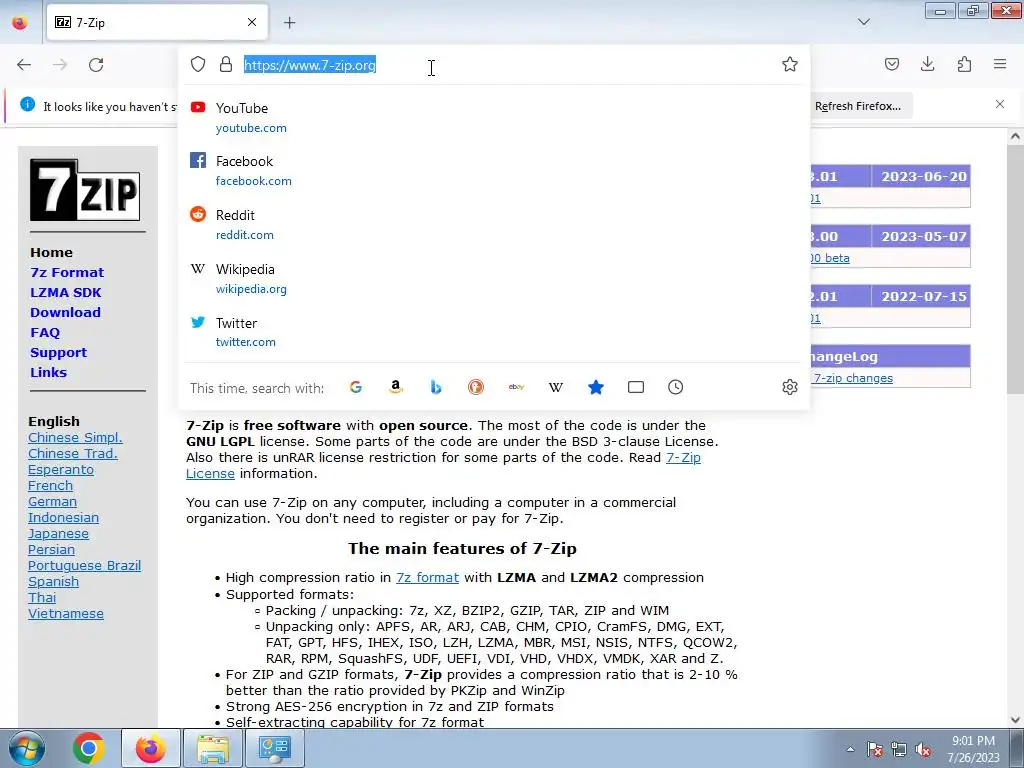The height and width of the screenshot is (768, 1024).
Task: Open the Downloads panel
Action: click(927, 64)
